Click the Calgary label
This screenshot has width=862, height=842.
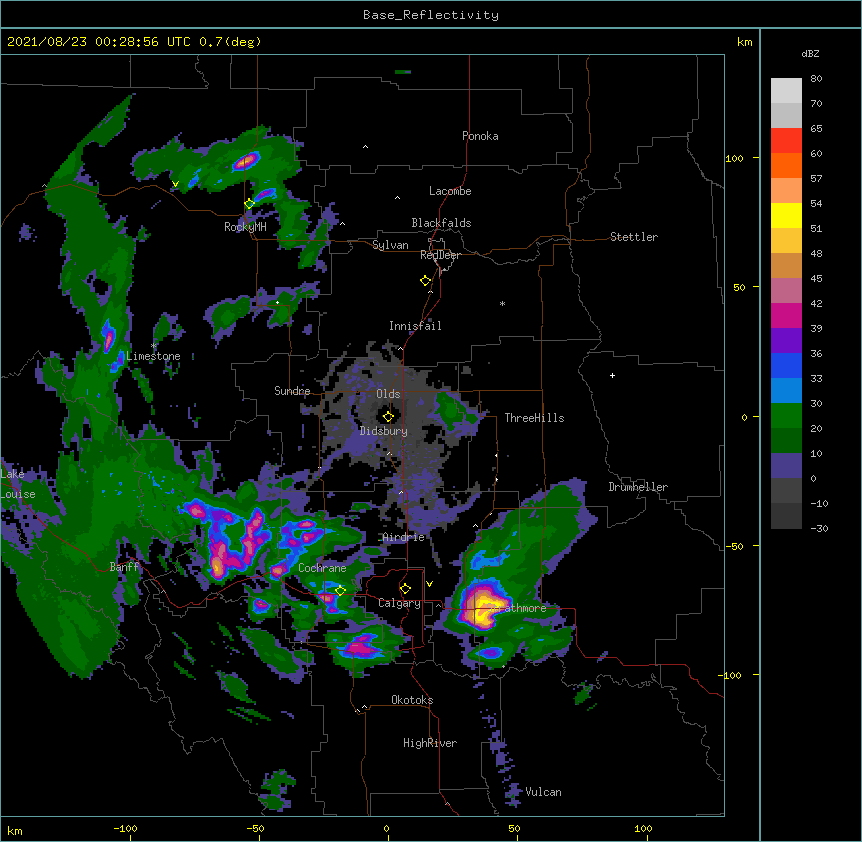pyautogui.click(x=399, y=603)
